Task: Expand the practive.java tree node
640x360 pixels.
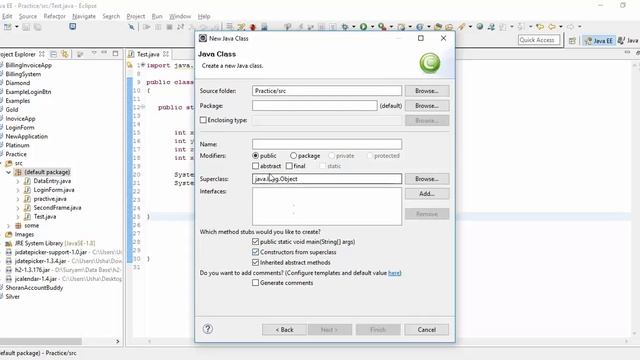Action: point(18,199)
